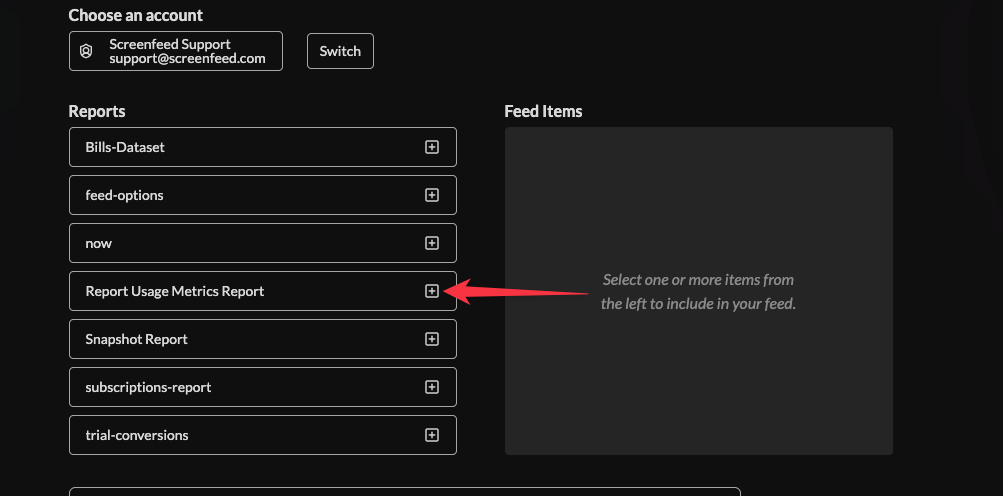This screenshot has width=1003, height=496.
Task: Select the Report Usage Metrics Report label
Action: click(175, 291)
